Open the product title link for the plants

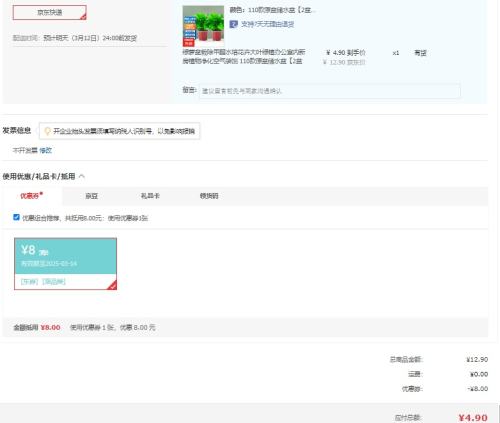244,57
